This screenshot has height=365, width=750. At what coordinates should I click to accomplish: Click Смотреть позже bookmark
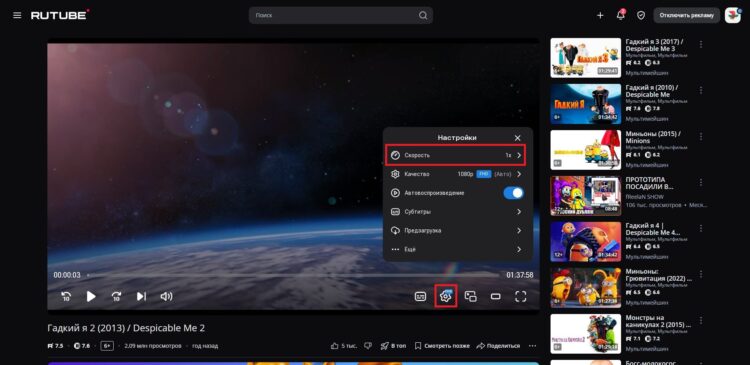442,345
